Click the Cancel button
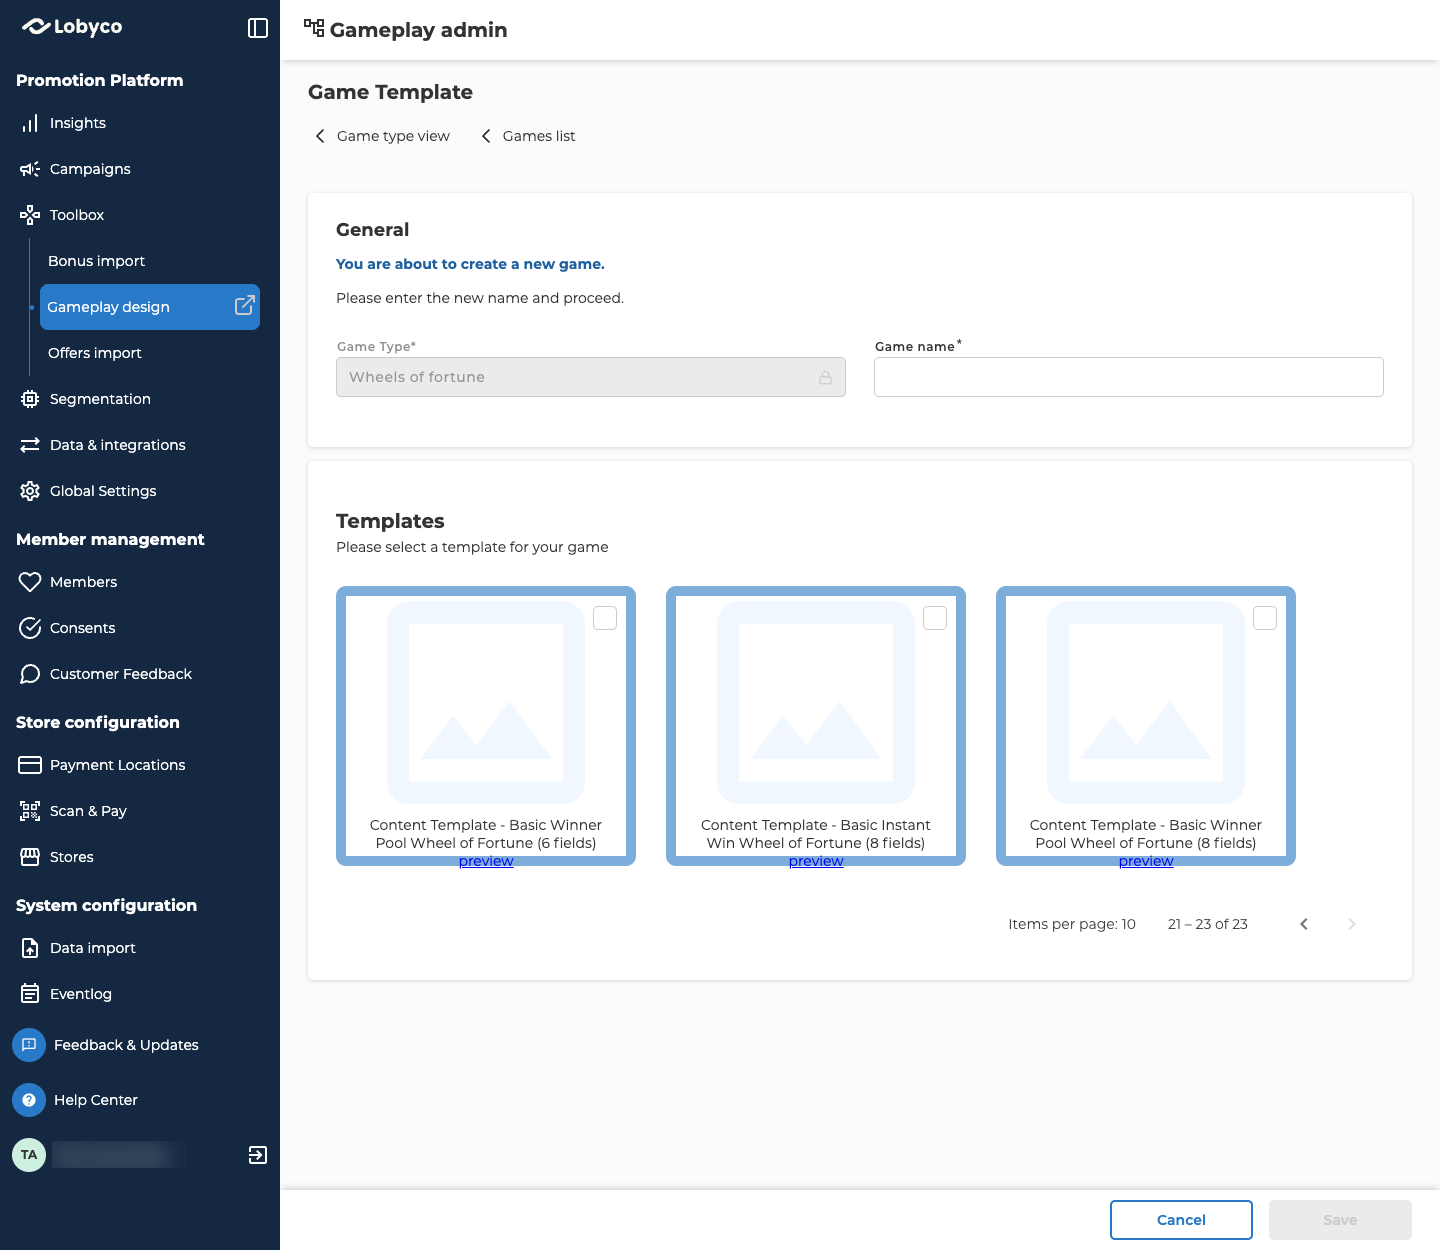1440x1250 pixels. 1181,1220
